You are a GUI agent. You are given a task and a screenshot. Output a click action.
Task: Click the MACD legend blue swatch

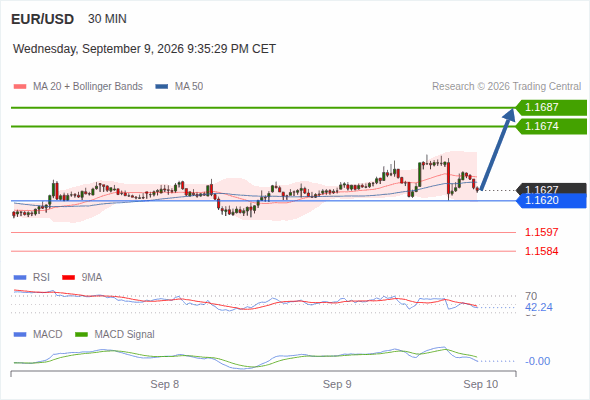click(20, 335)
